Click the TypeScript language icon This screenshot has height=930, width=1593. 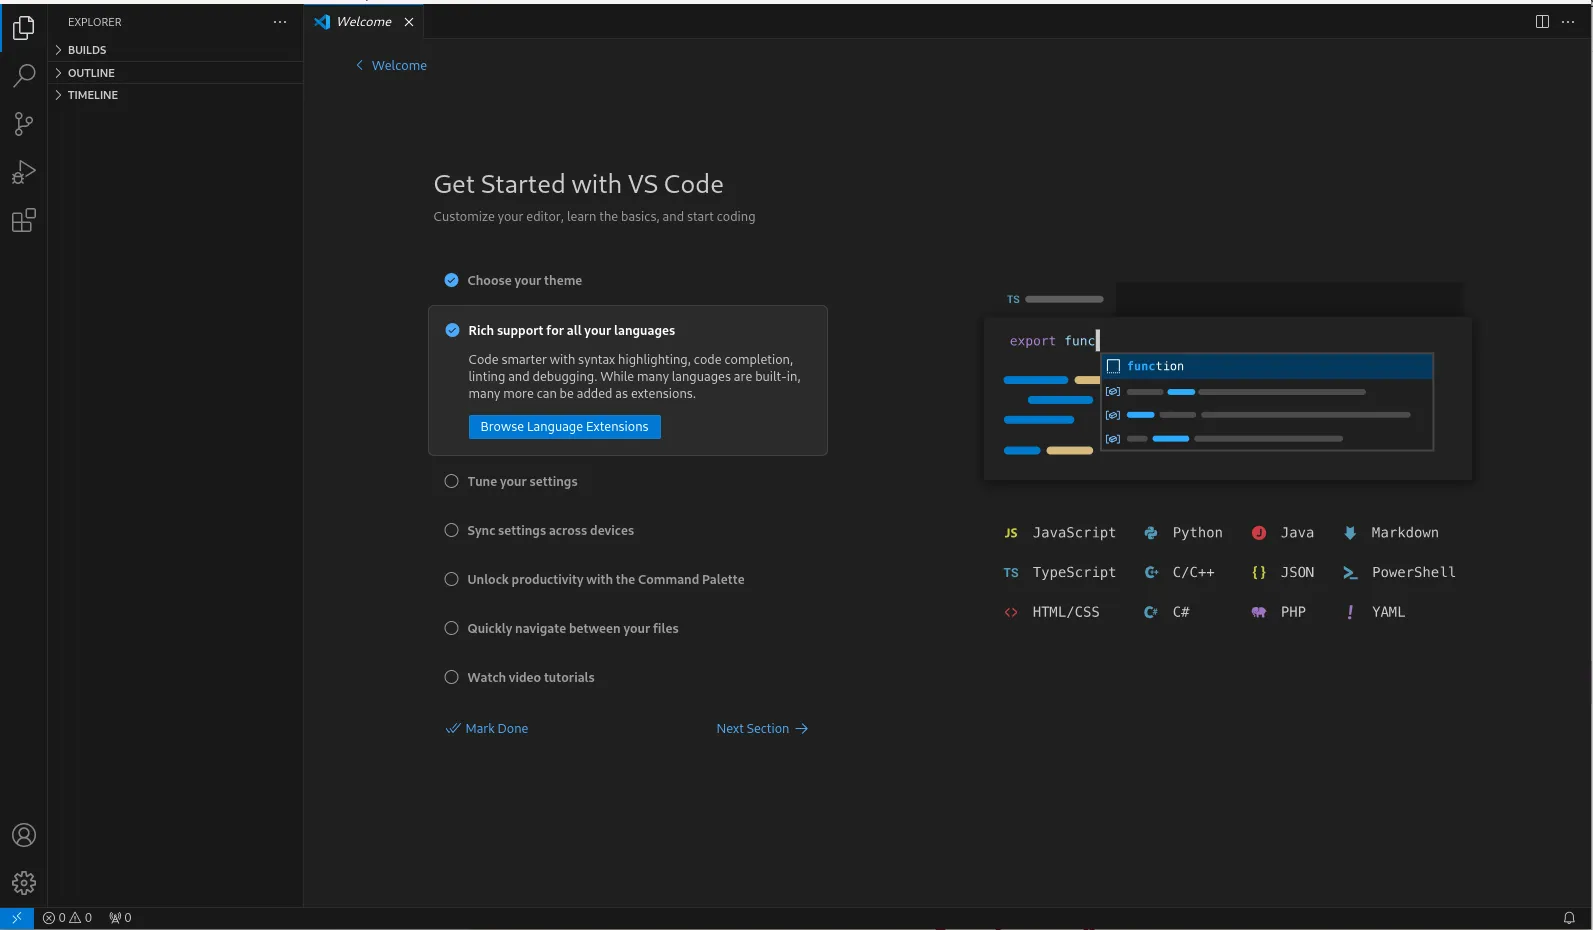click(1011, 573)
